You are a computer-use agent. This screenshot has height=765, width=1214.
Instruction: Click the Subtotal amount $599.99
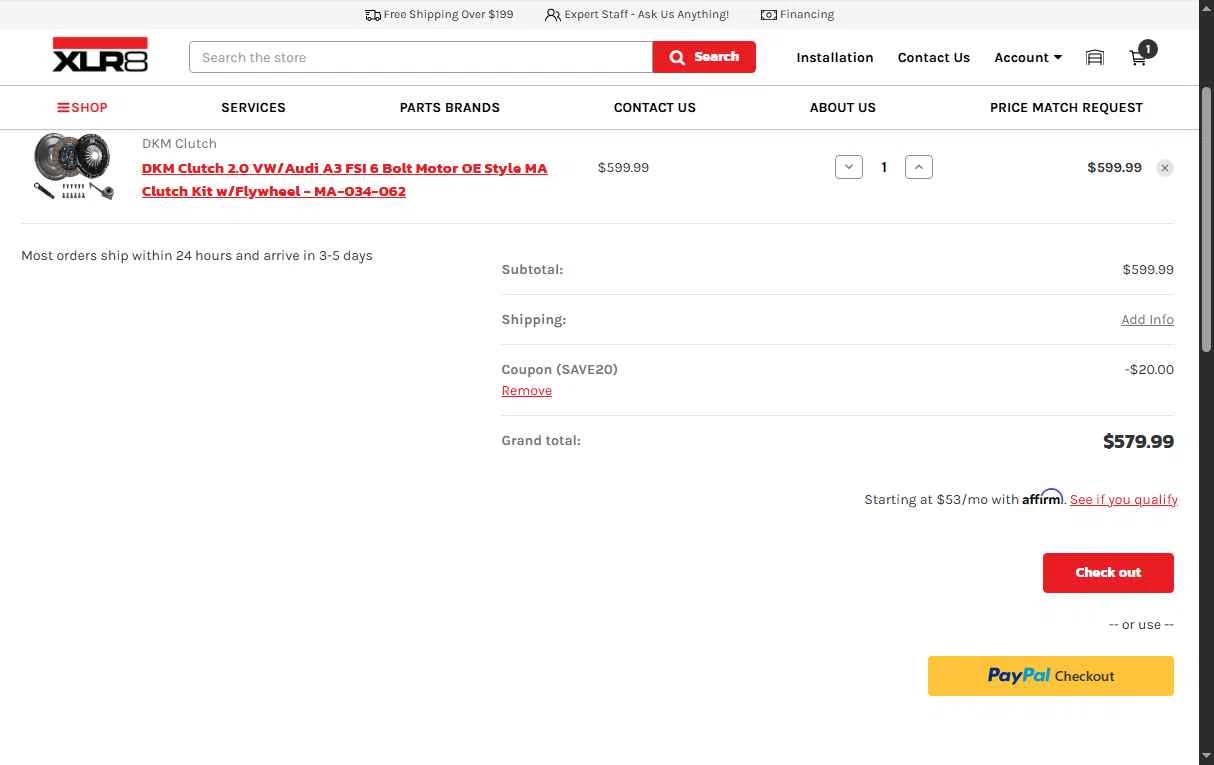click(1148, 270)
